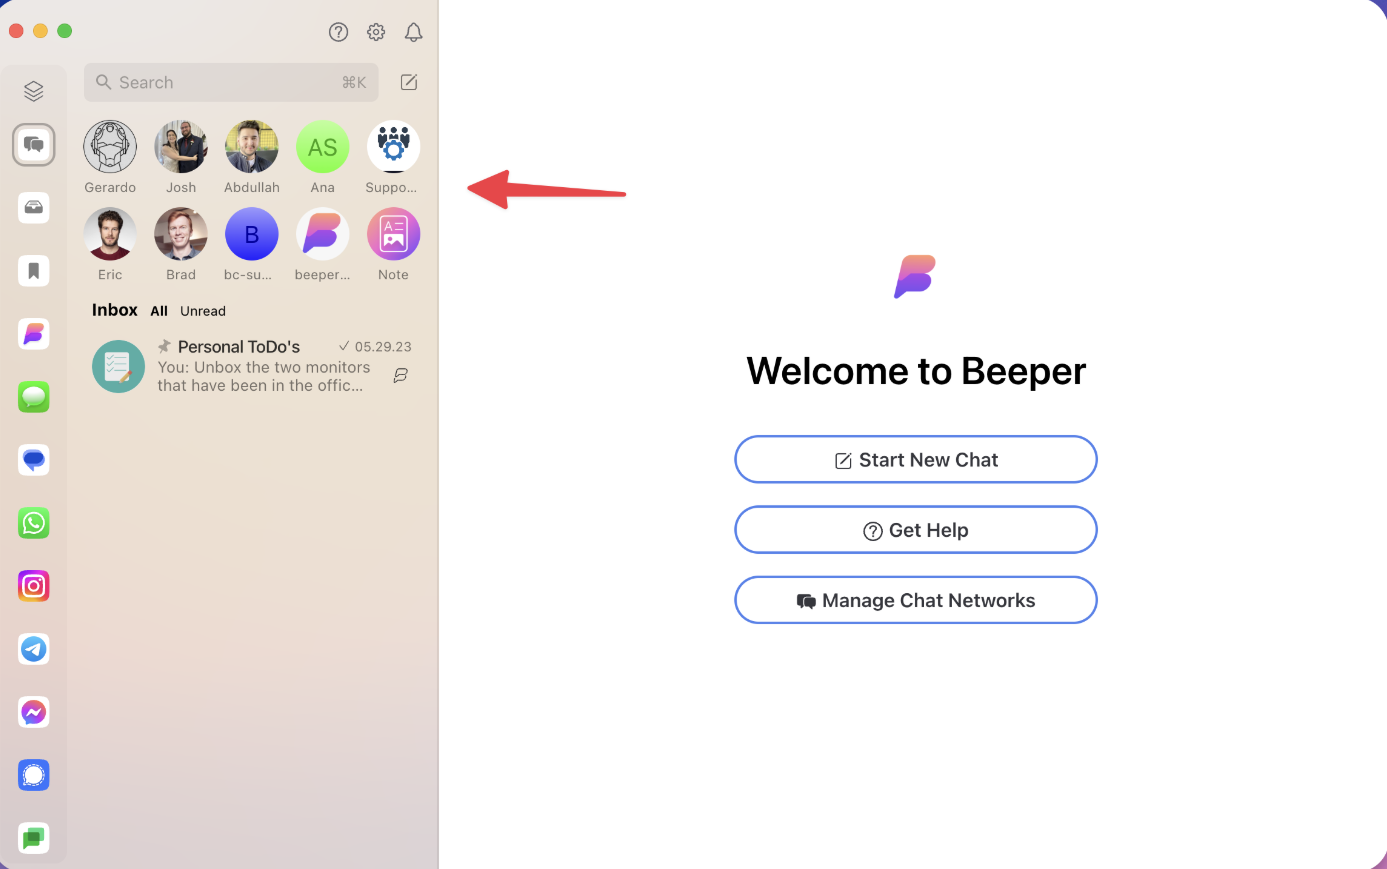Click the note icon on Personal ToDo's row
Image resolution: width=1387 pixels, height=869 pixels.
point(401,375)
